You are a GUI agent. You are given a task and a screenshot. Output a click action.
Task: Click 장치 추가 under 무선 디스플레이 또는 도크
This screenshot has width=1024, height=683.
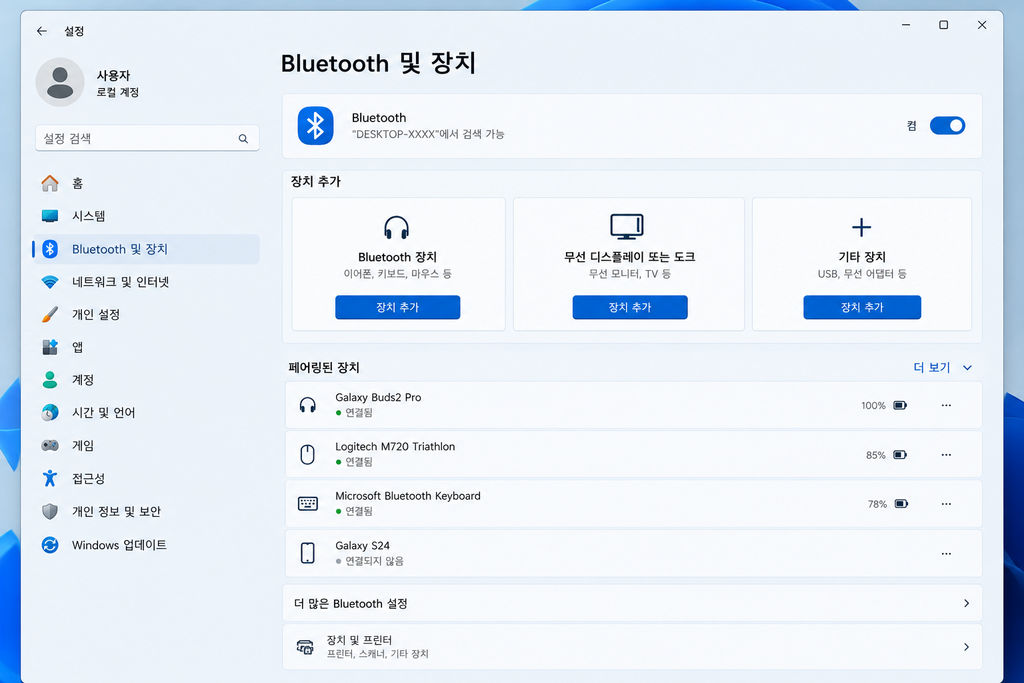(x=630, y=307)
